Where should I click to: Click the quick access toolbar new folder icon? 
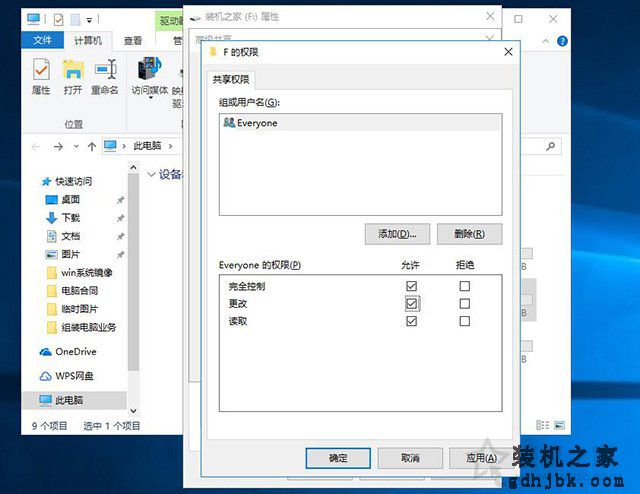pos(76,19)
